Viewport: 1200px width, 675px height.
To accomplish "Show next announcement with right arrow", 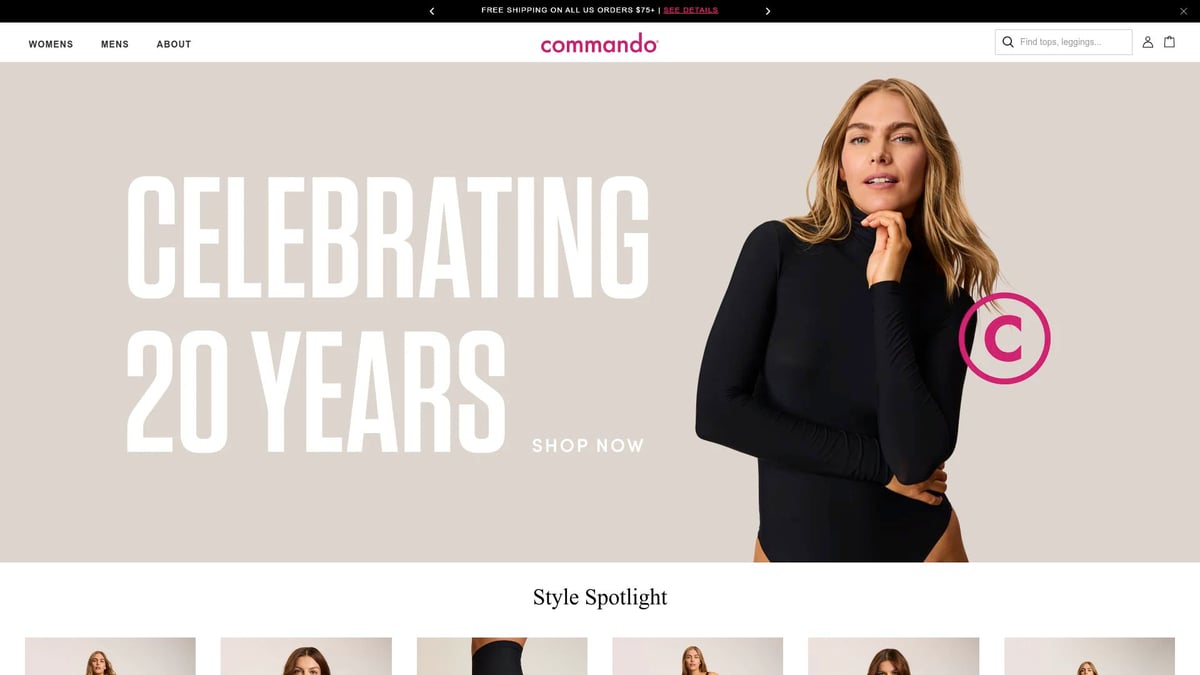I will click(768, 11).
